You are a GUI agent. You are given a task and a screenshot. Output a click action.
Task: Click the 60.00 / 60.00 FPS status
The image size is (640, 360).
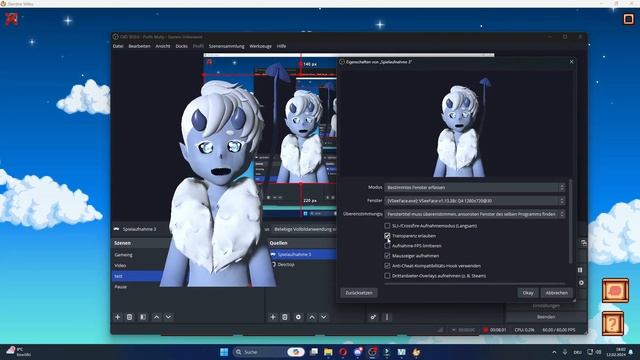point(559,330)
